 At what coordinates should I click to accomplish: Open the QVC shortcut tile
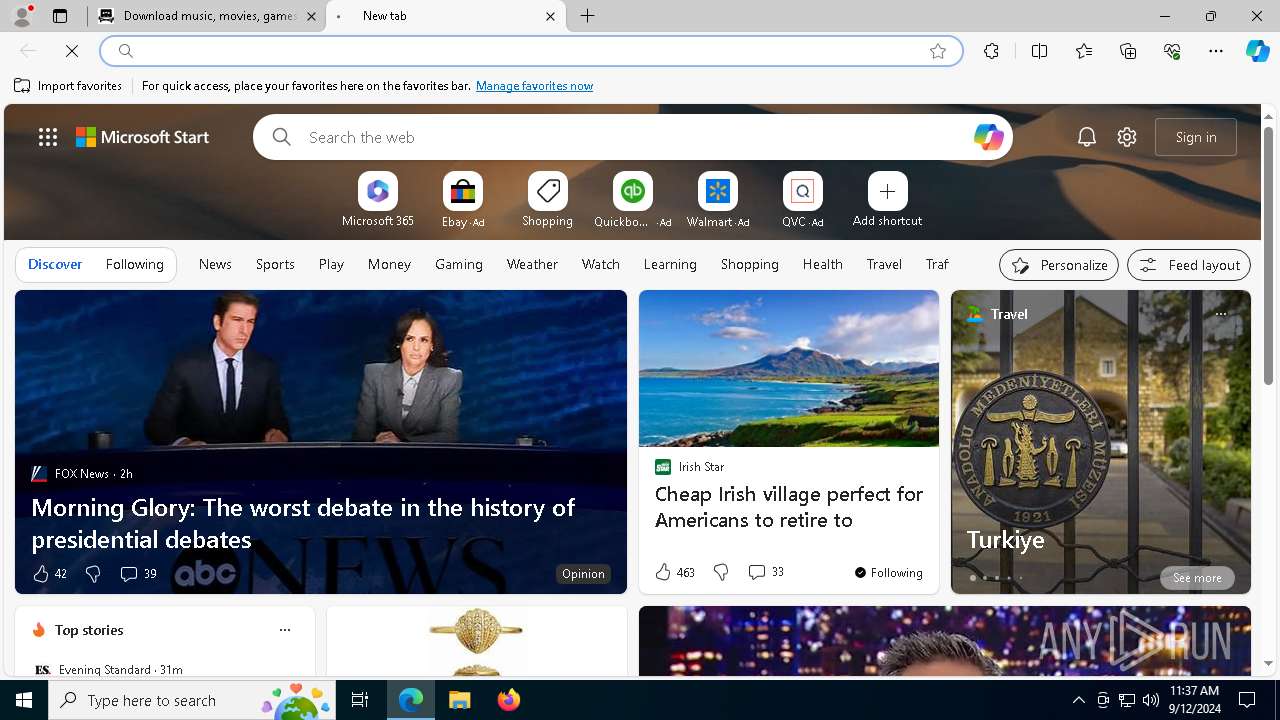tap(802, 200)
